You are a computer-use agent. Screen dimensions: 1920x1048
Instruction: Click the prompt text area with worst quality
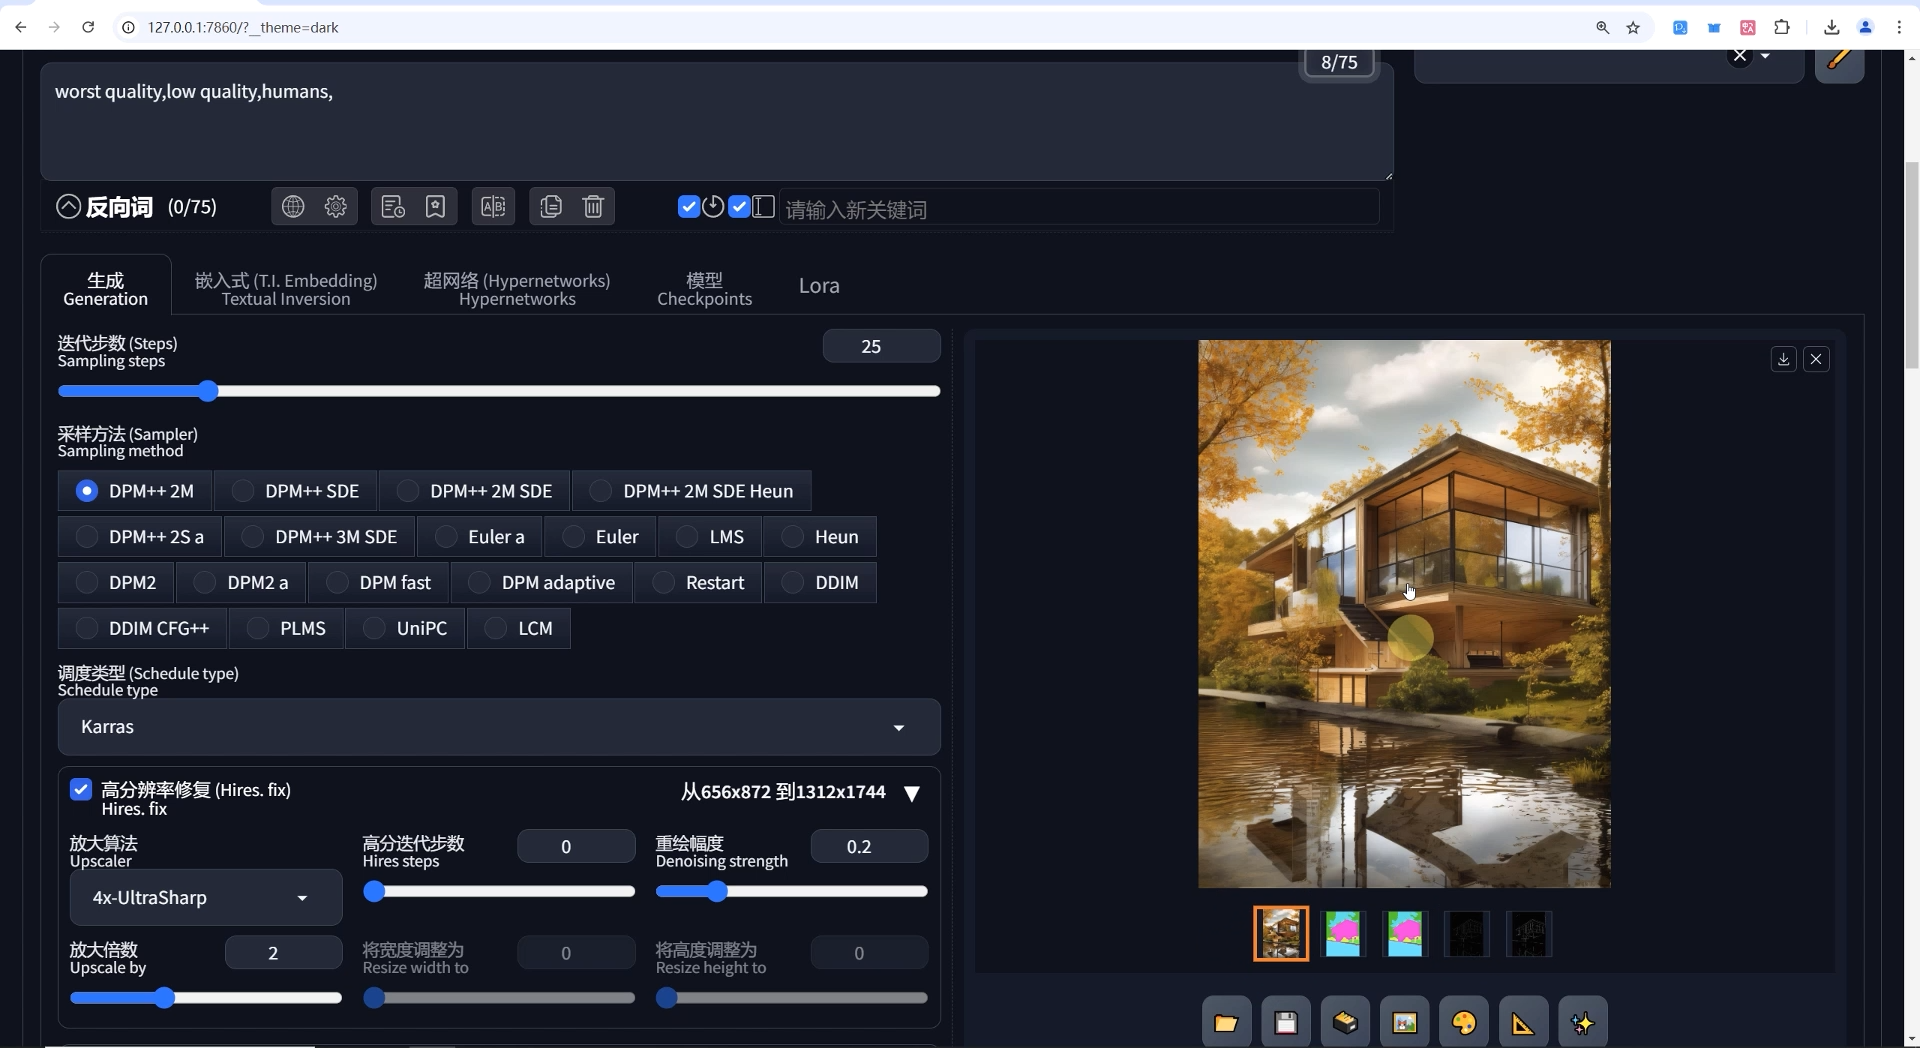tap(716, 122)
